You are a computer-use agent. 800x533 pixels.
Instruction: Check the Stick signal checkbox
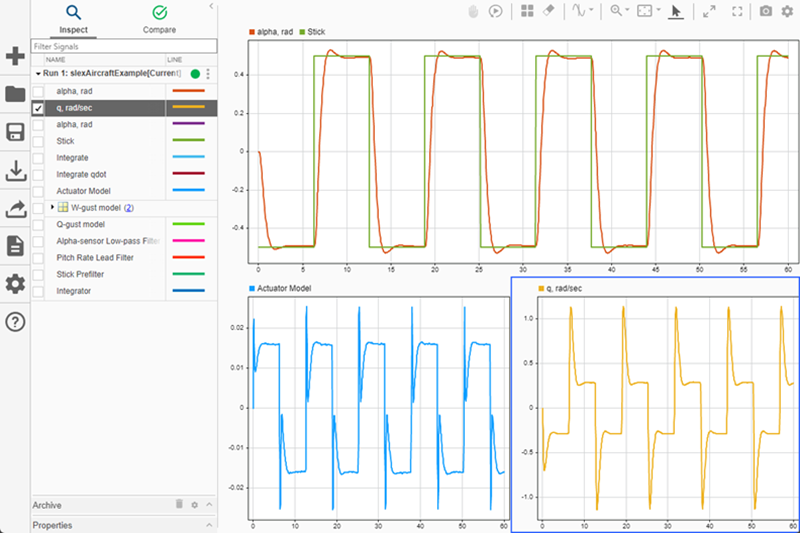38,141
